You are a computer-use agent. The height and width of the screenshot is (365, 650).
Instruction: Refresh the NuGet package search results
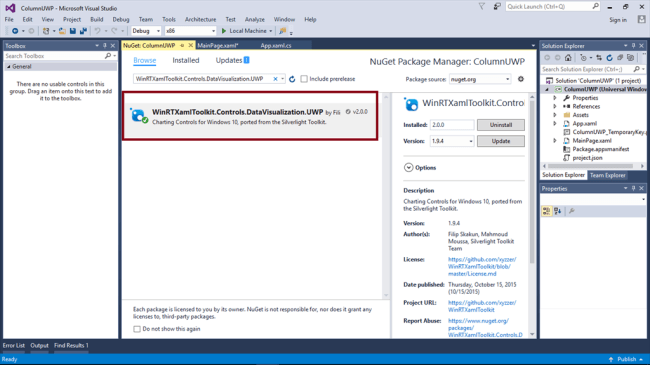click(292, 79)
